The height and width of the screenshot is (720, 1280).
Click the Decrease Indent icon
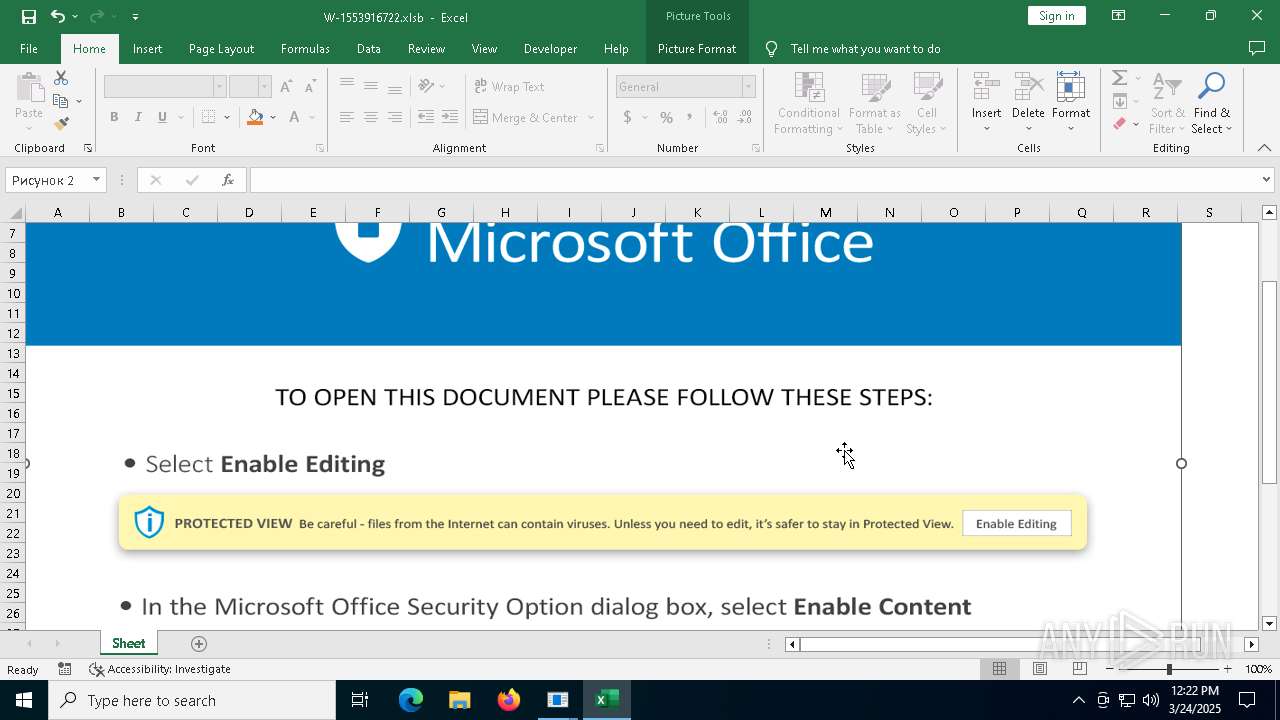coord(426,117)
